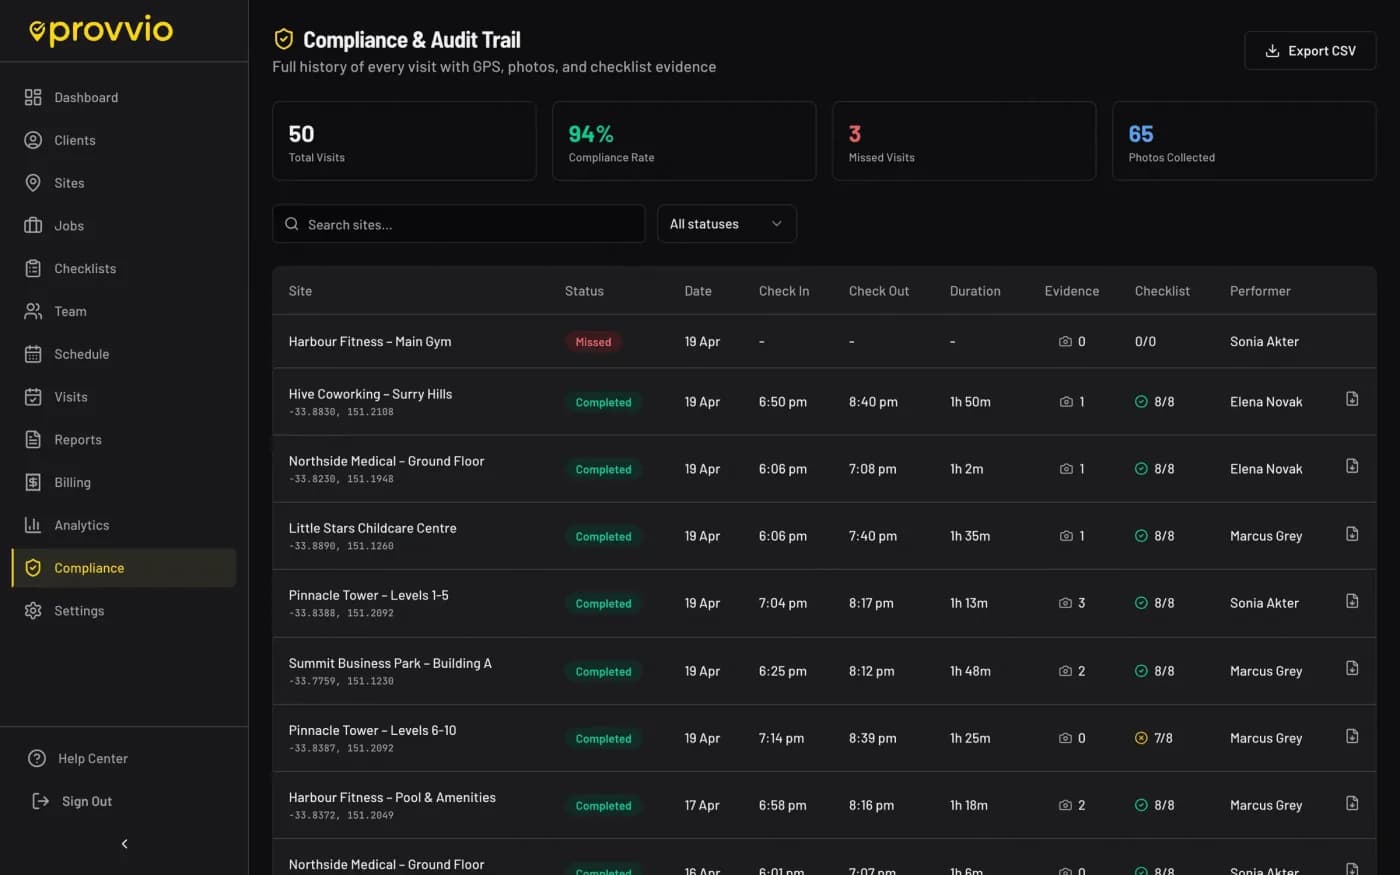
Task: Click the Missed status badge for Harbour Fitness
Action: tap(593, 342)
